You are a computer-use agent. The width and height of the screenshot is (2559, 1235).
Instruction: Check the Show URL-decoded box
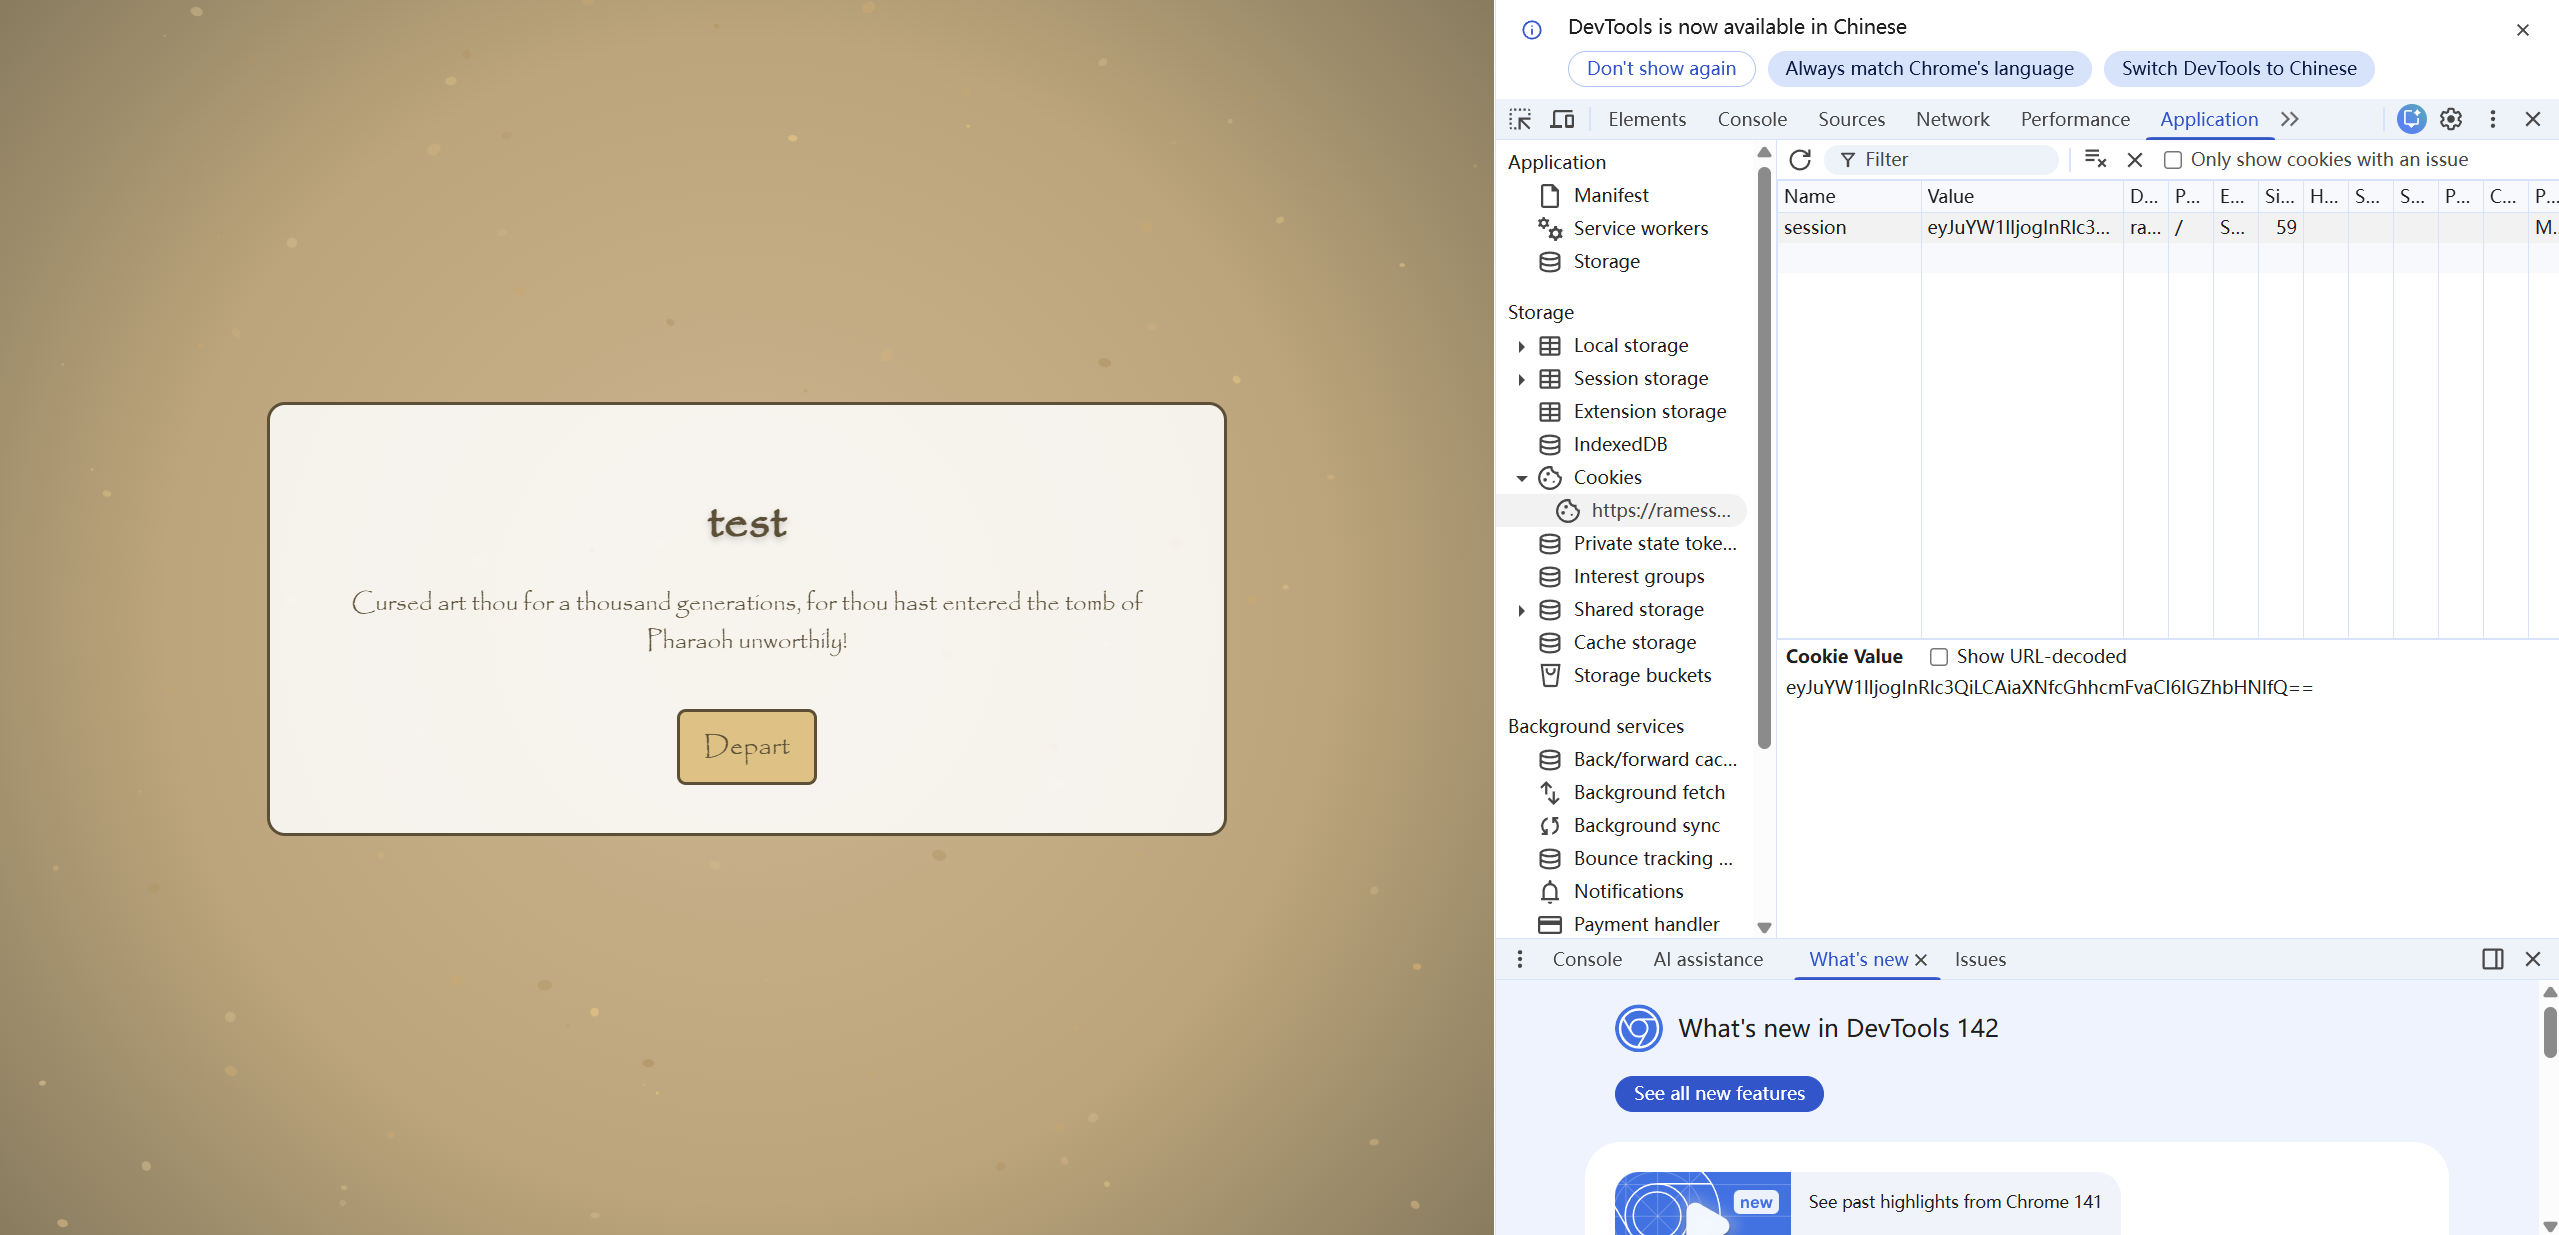(1939, 657)
